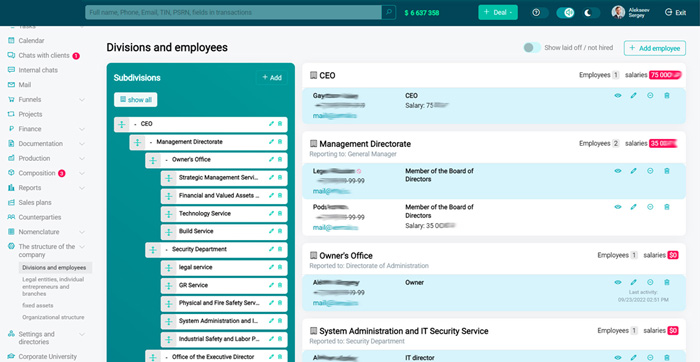Click Add in Subdivisions panel

tap(272, 78)
